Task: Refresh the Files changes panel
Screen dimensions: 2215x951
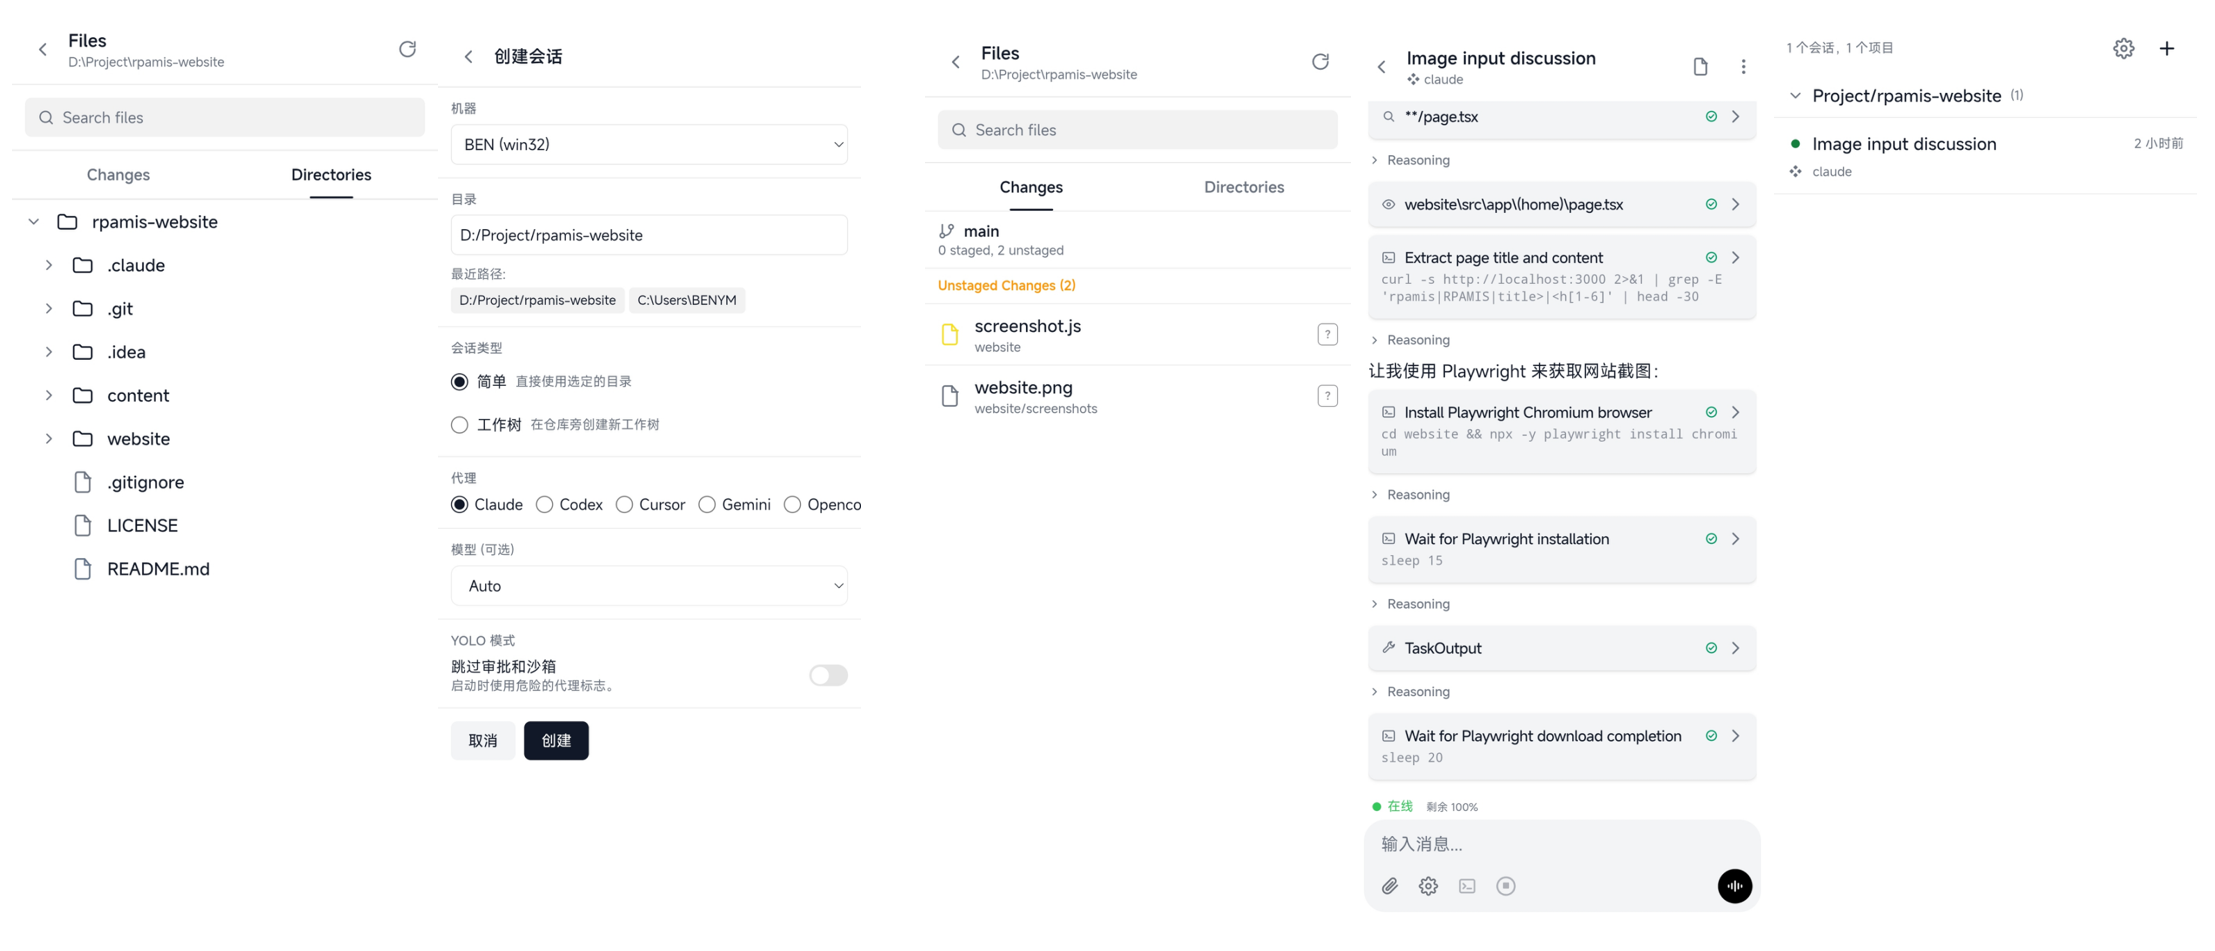Action: [1320, 62]
